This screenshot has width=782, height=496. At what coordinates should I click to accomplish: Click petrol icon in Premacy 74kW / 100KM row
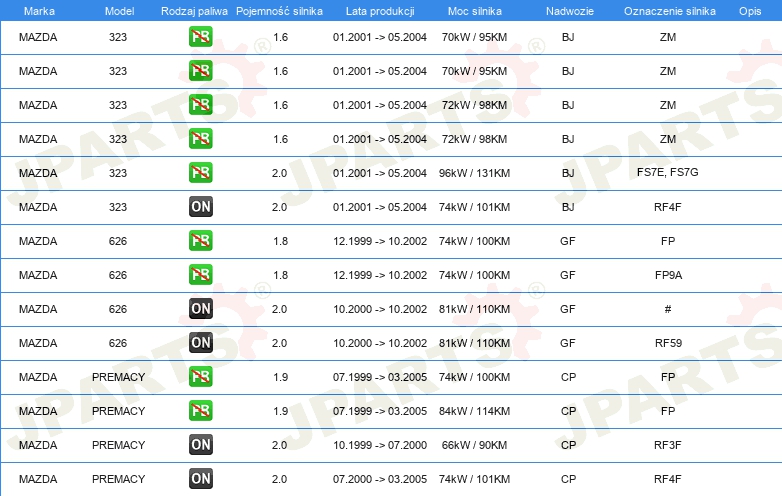click(x=200, y=376)
